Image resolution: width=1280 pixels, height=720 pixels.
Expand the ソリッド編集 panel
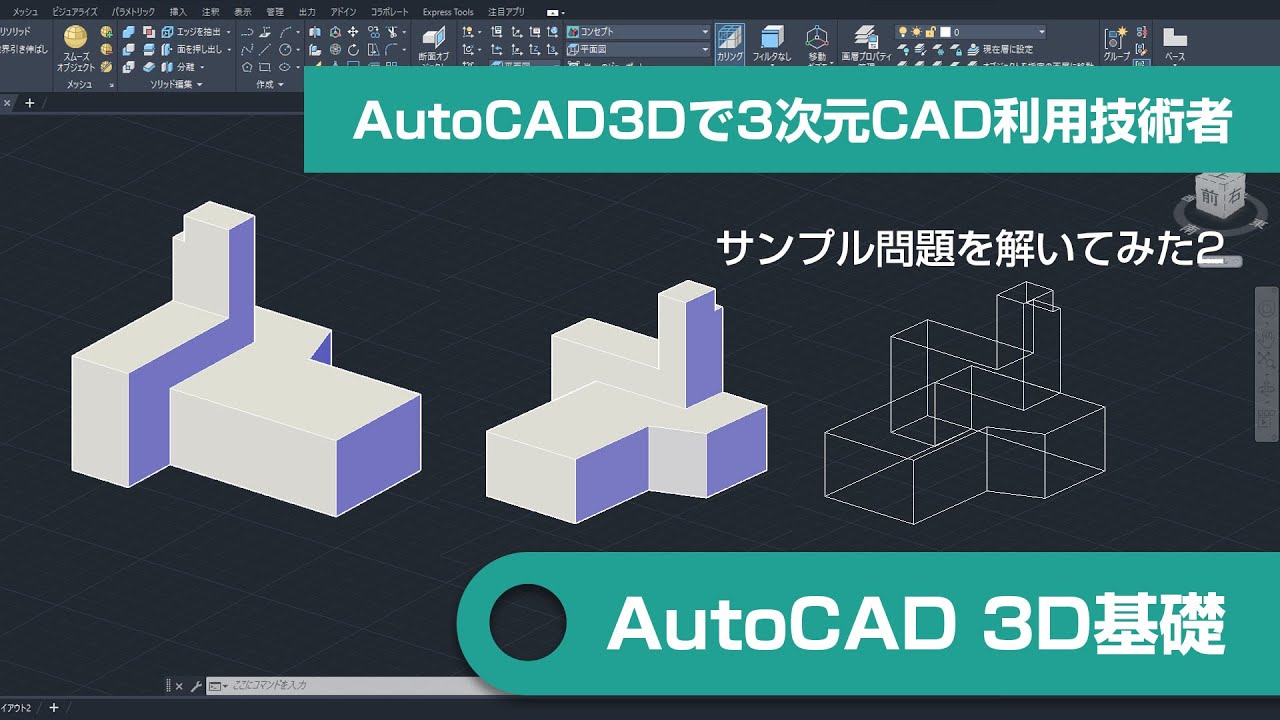(177, 85)
